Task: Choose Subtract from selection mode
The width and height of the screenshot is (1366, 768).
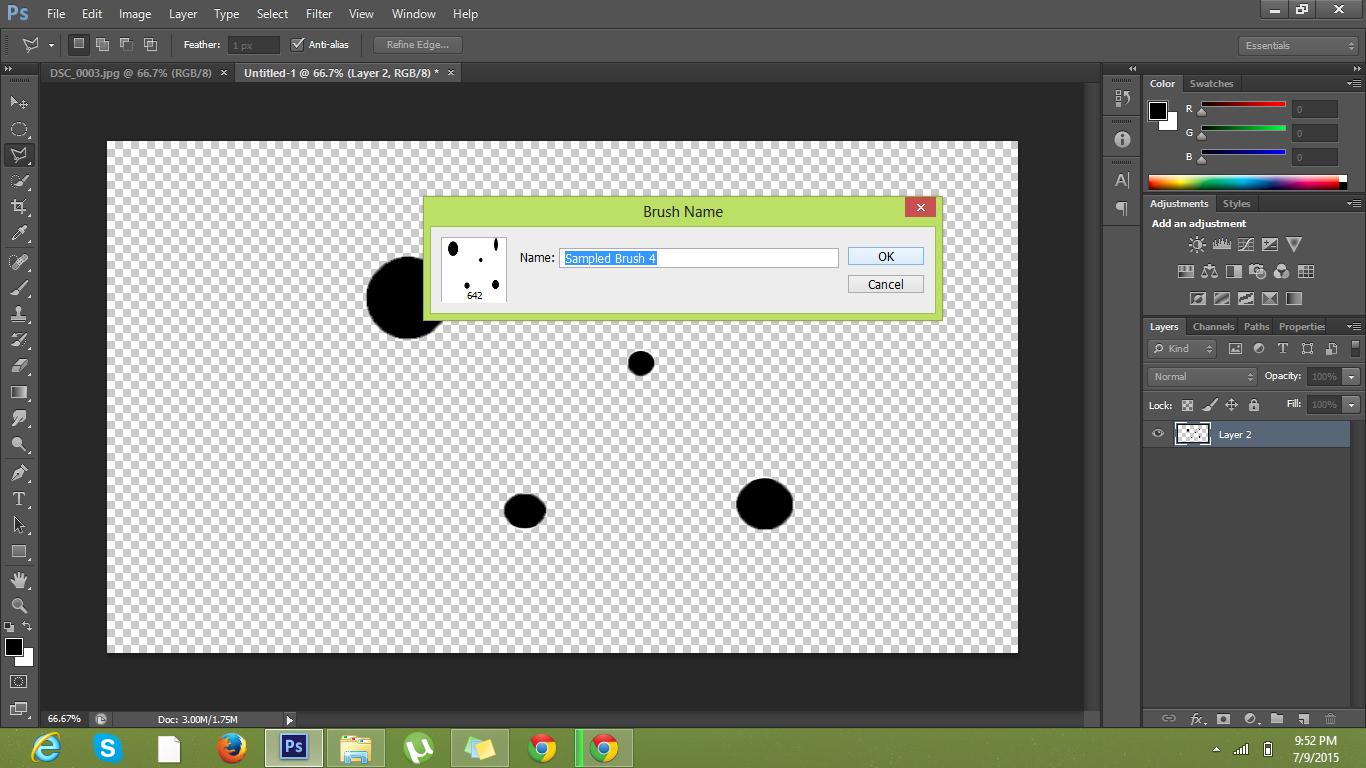Action: coord(127,44)
